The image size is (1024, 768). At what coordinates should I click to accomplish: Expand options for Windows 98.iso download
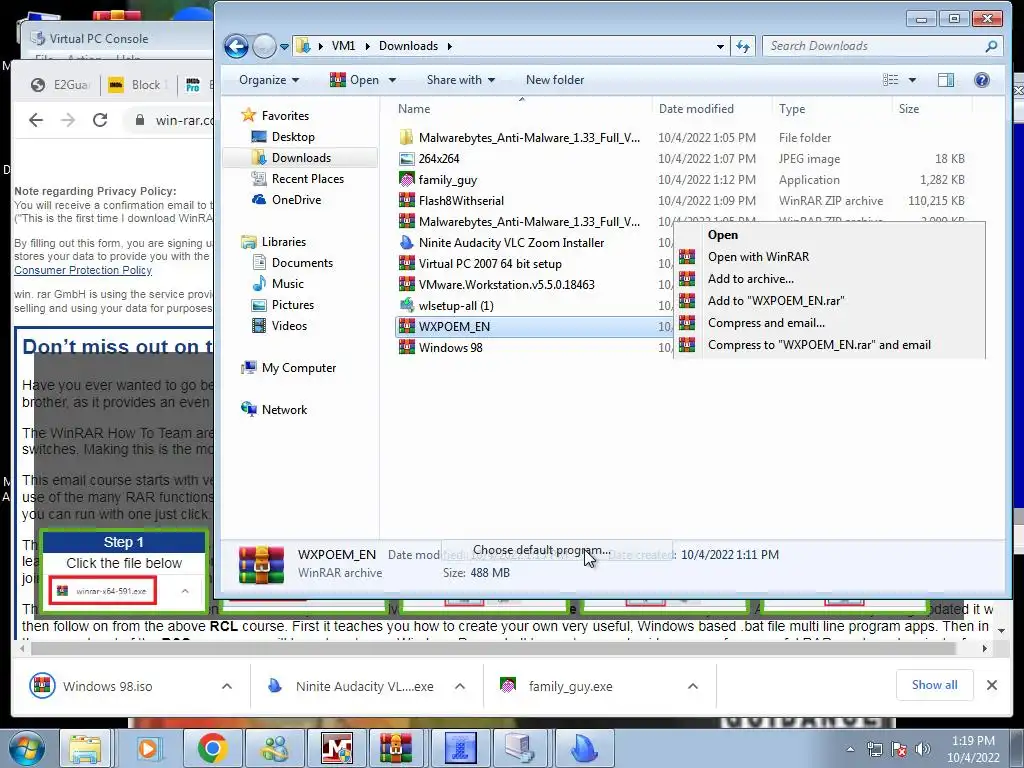227,686
